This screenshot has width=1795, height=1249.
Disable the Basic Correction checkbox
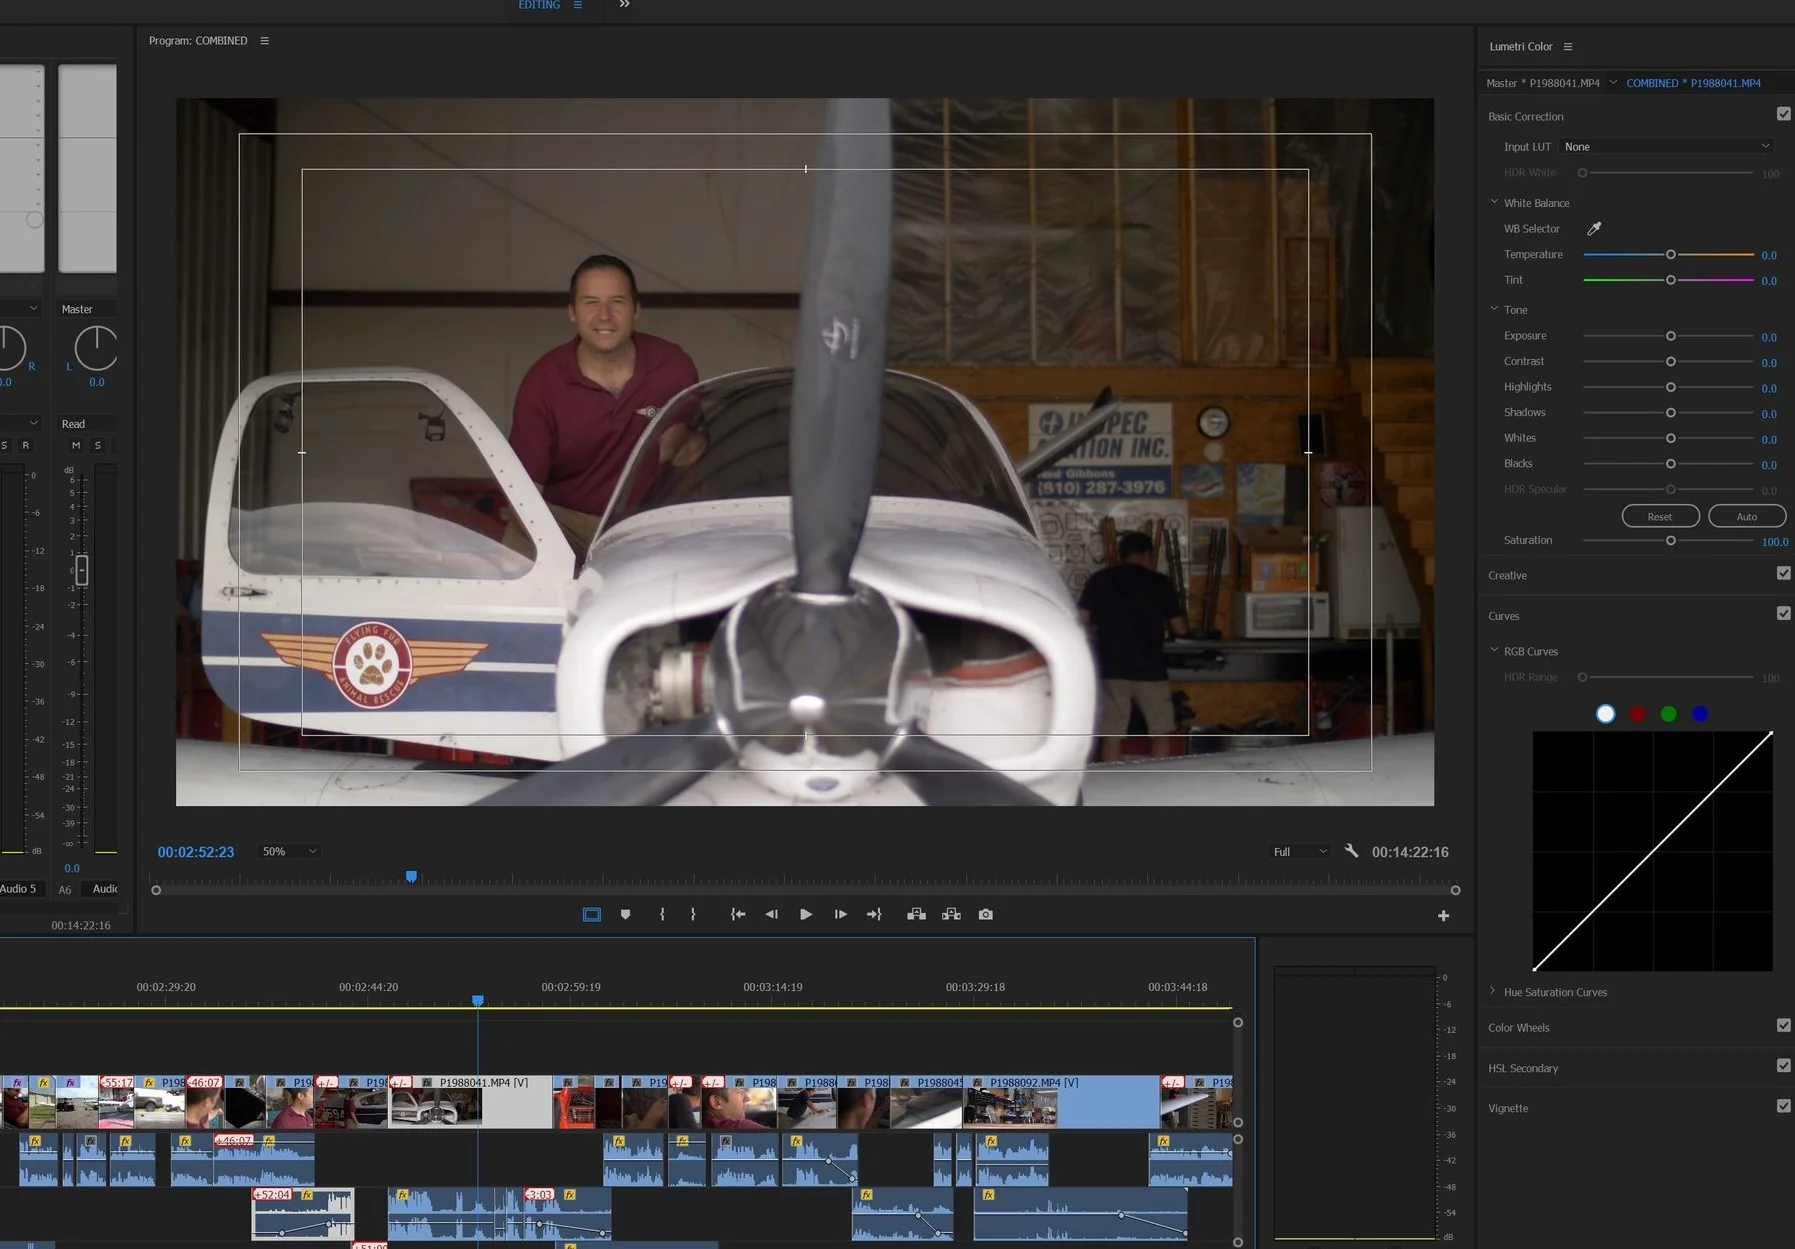(1783, 114)
